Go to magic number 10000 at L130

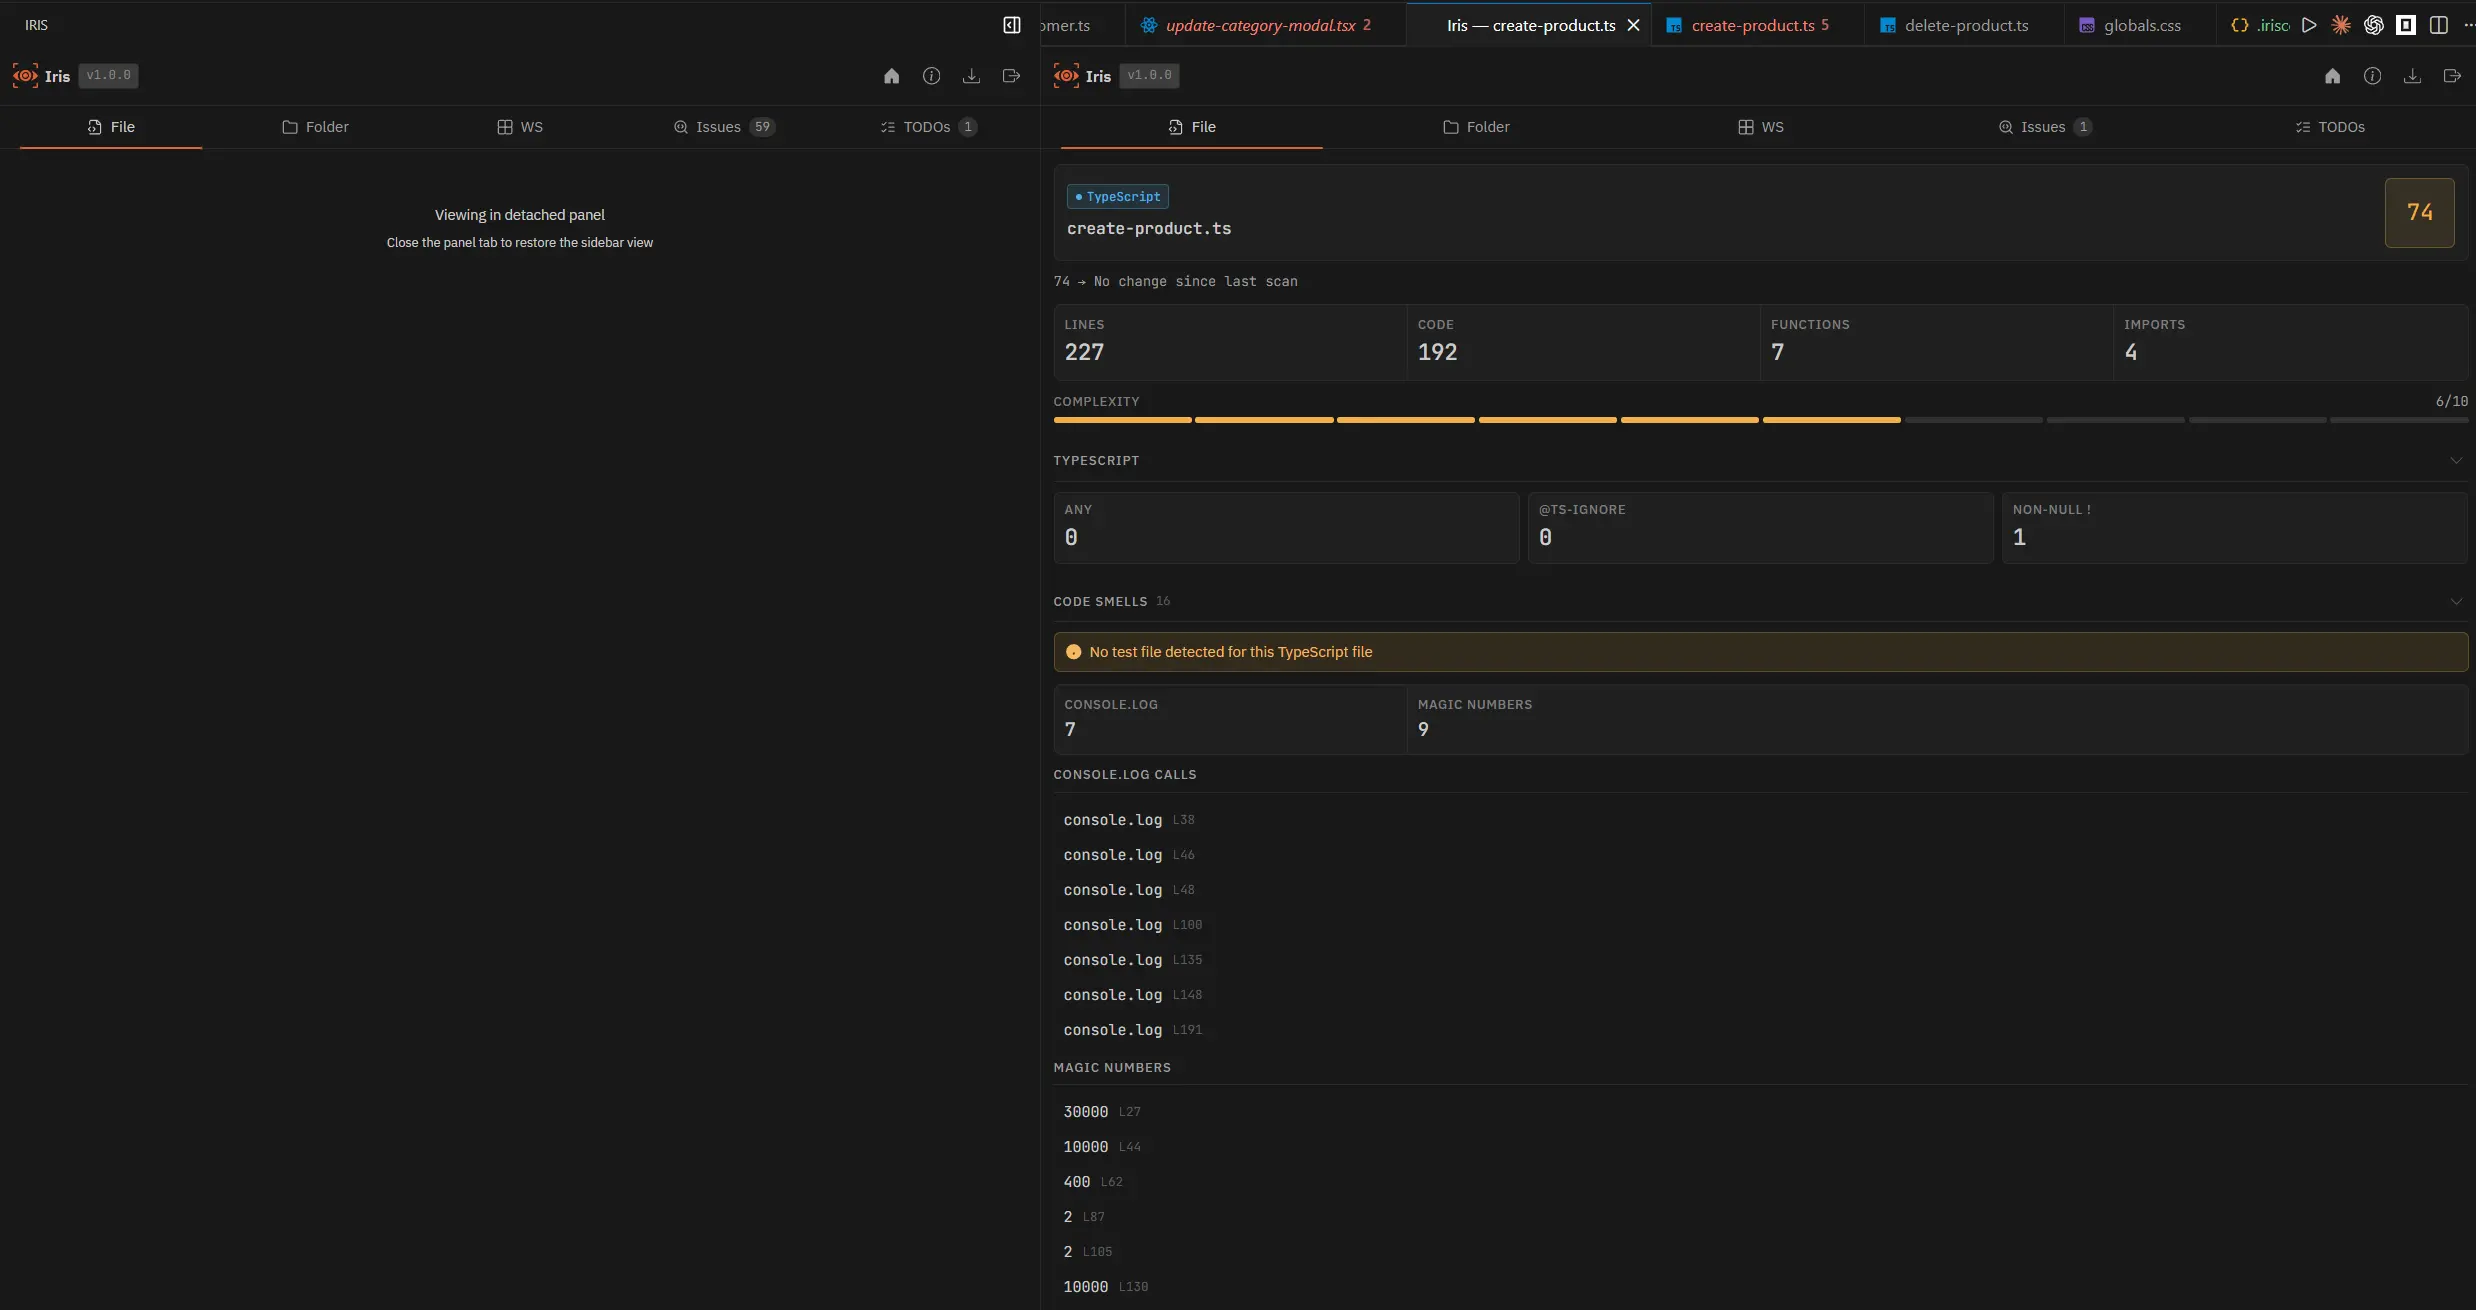point(1106,1287)
